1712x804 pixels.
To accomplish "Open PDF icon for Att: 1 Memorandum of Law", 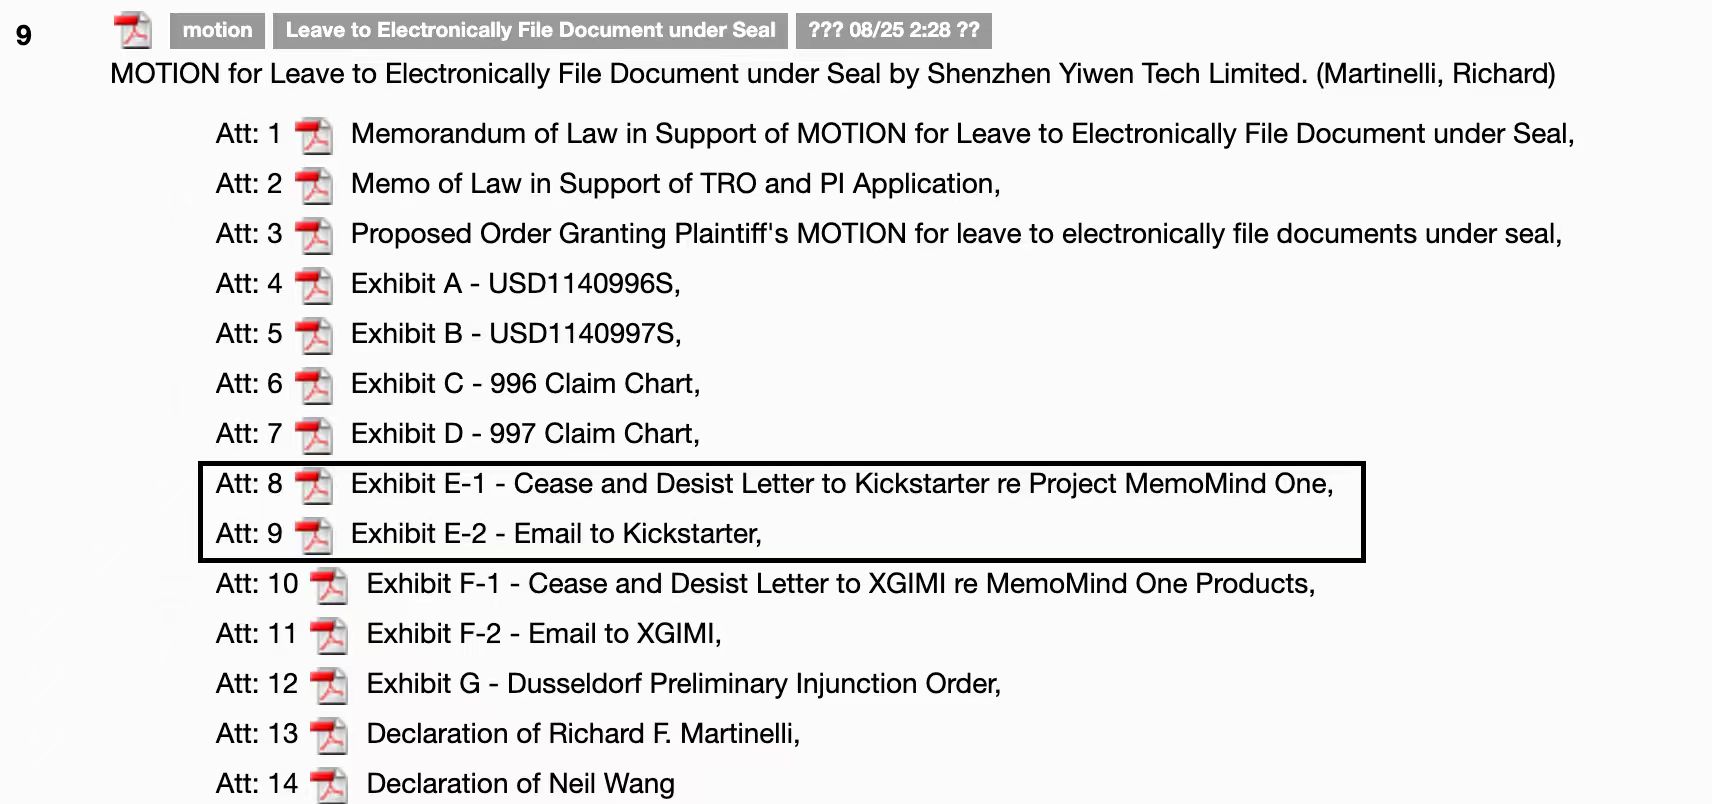I will (314, 135).
